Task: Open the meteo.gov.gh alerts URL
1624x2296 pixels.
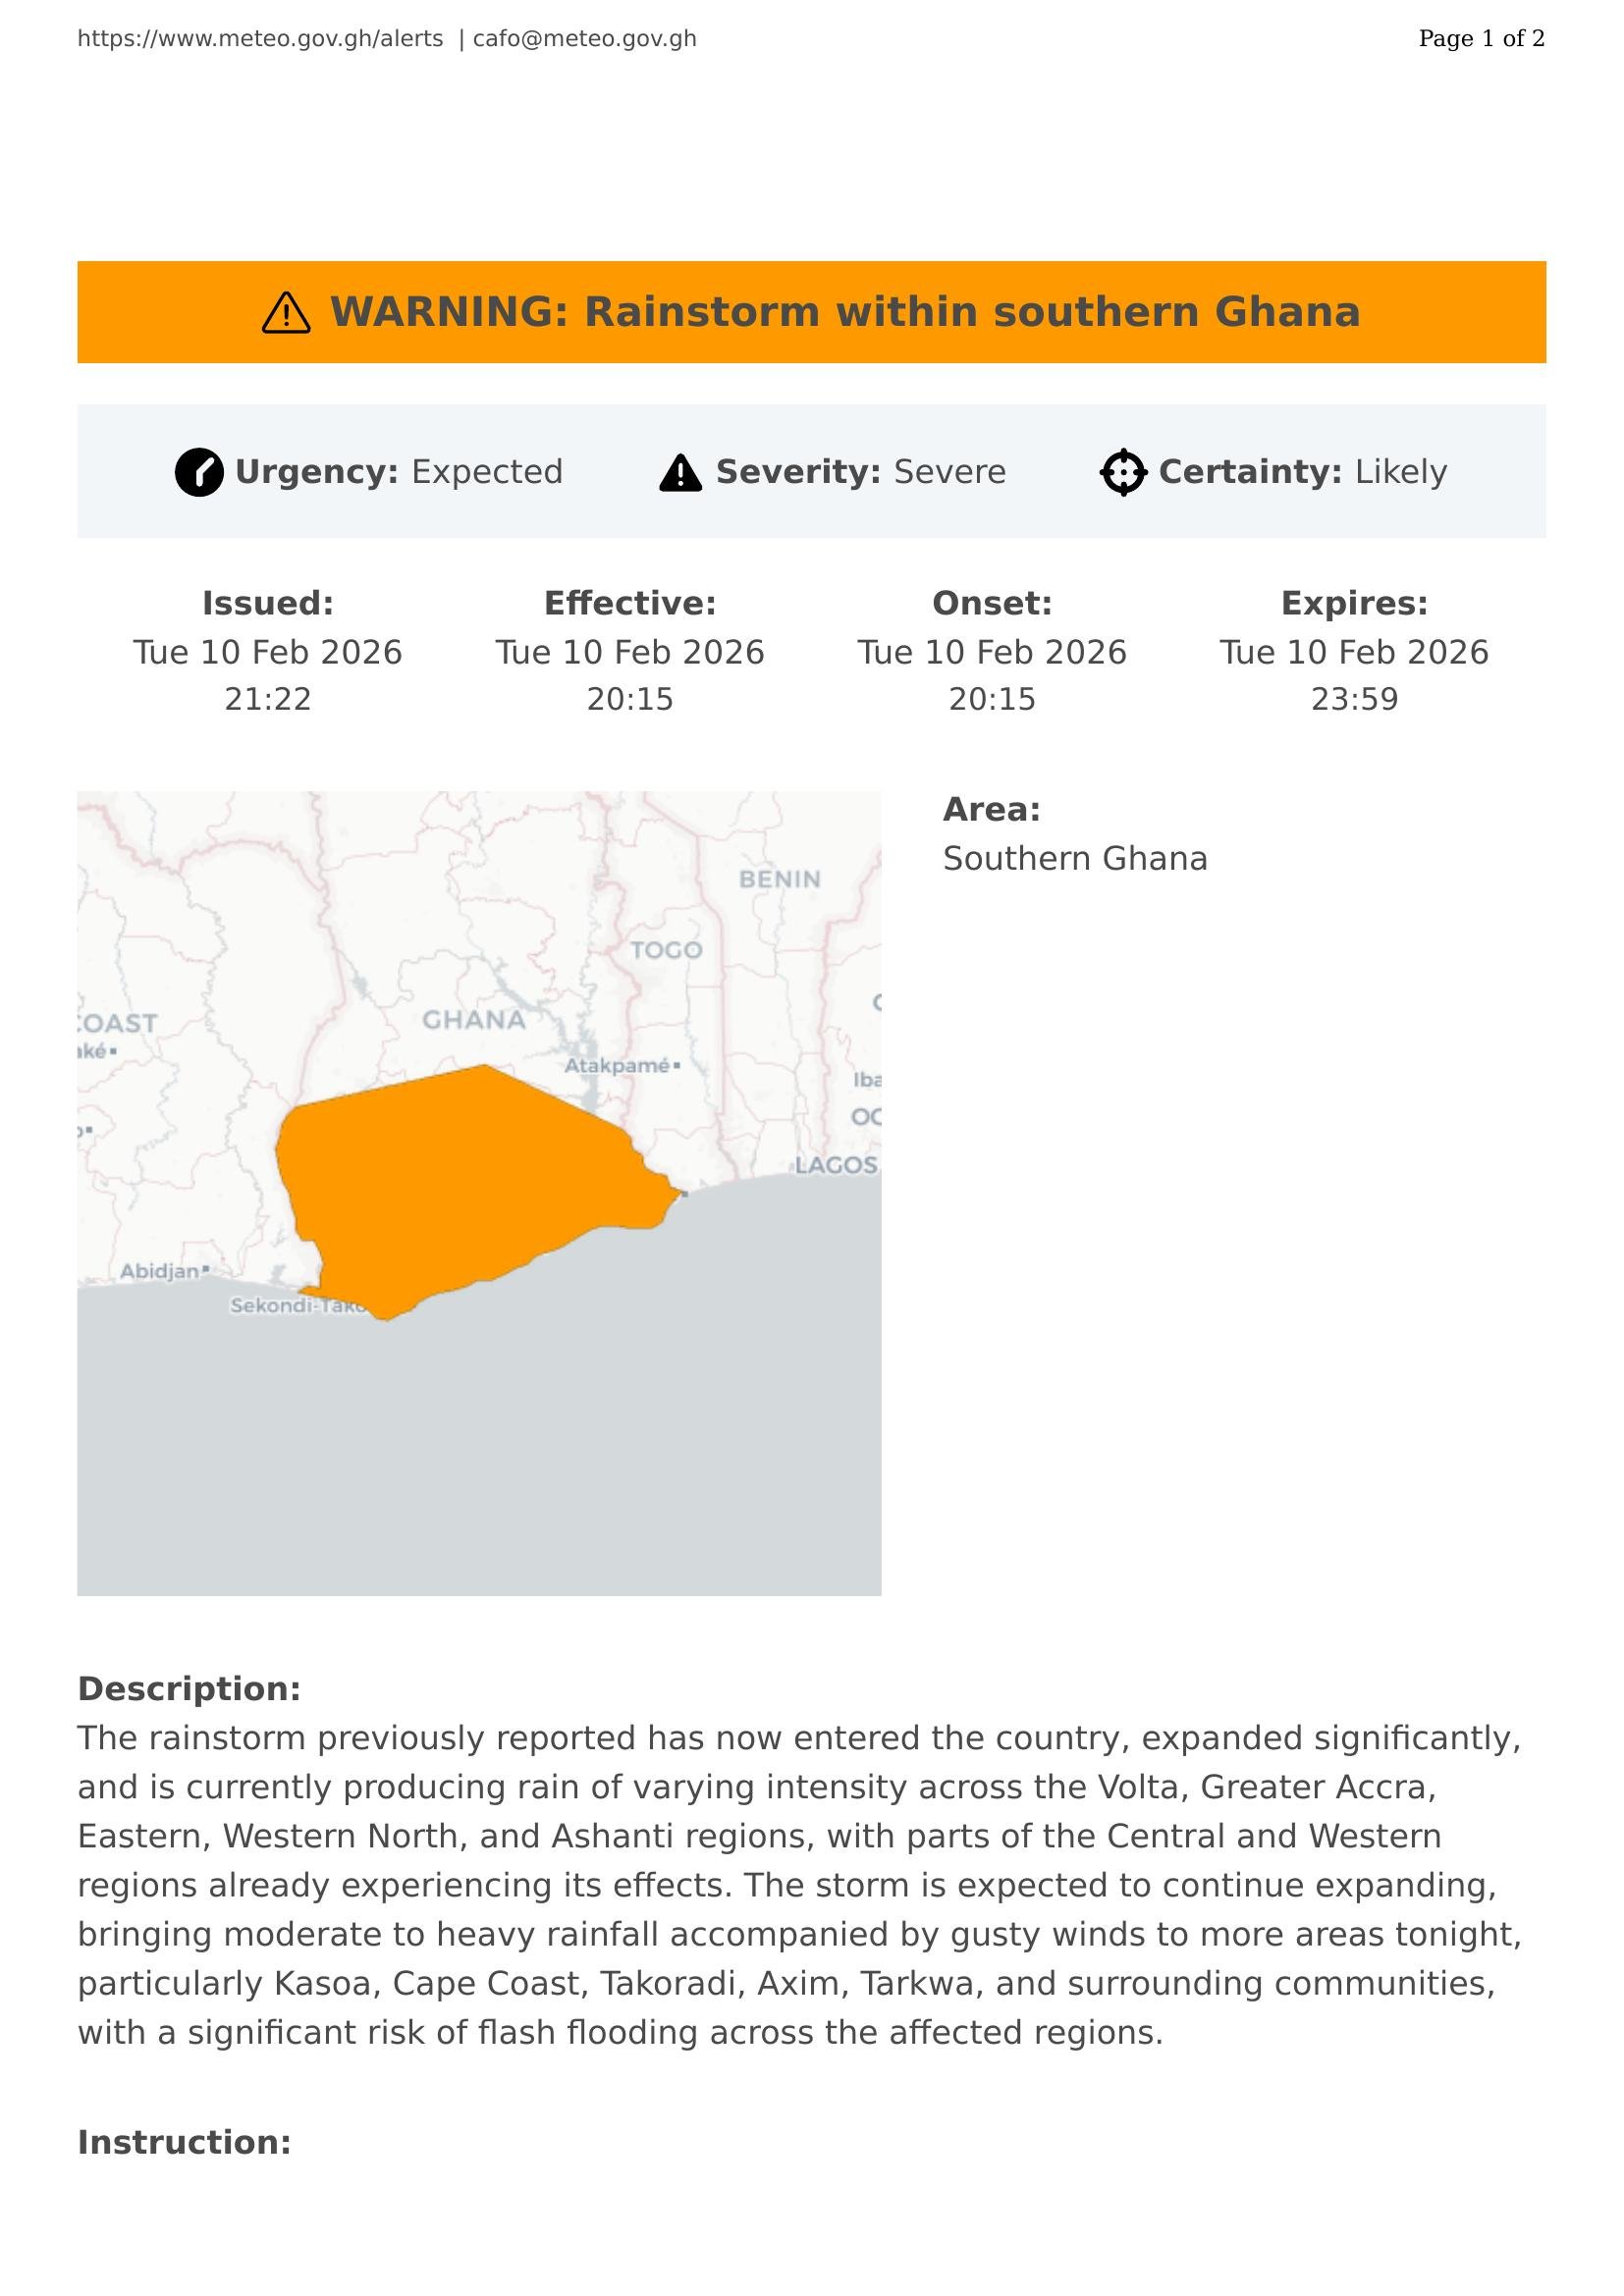Action: [x=260, y=39]
